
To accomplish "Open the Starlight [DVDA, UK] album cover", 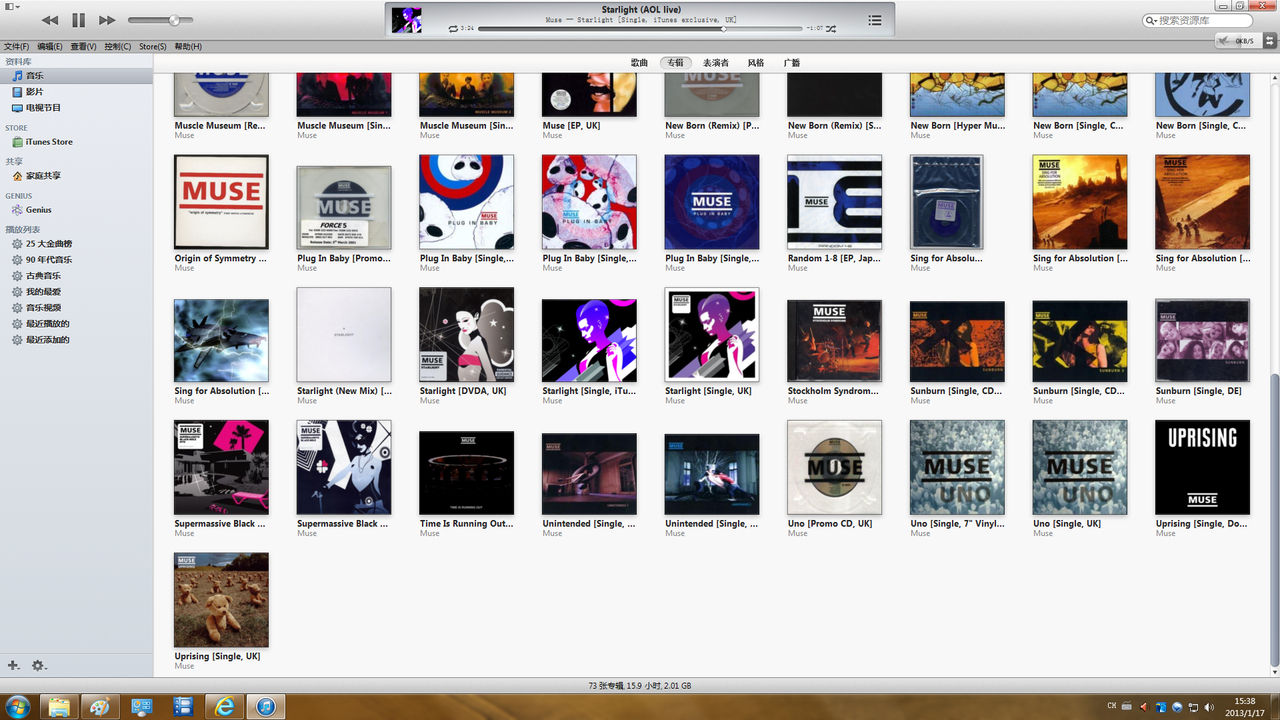I will pyautogui.click(x=466, y=335).
